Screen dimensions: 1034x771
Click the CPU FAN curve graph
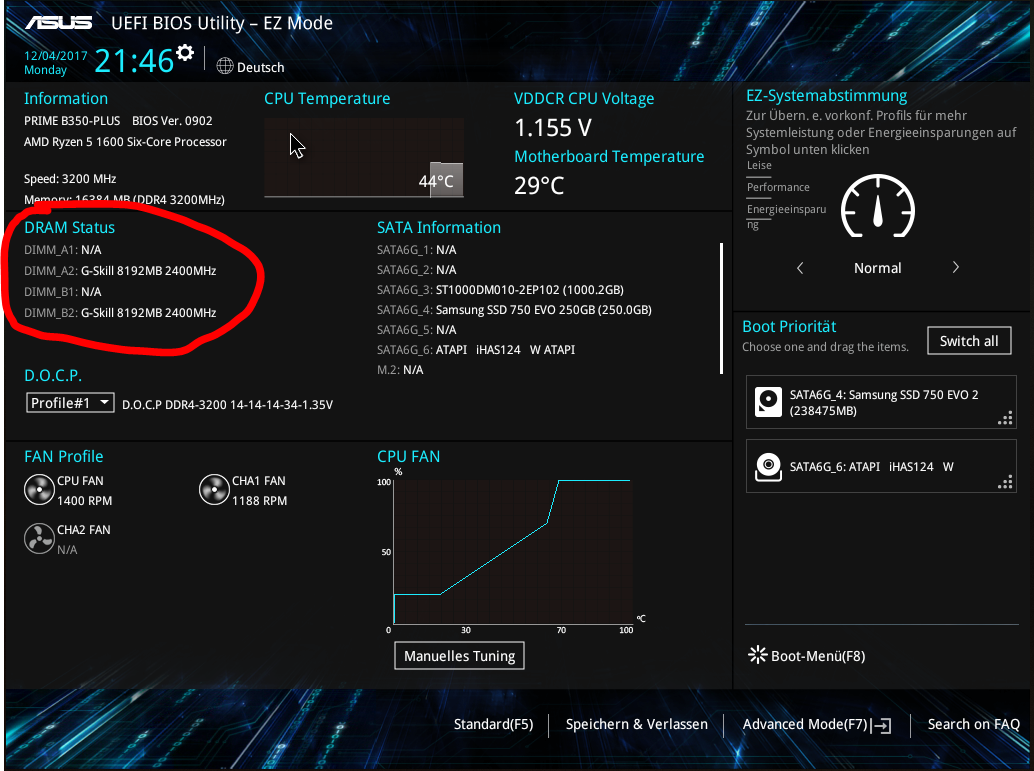(513, 551)
